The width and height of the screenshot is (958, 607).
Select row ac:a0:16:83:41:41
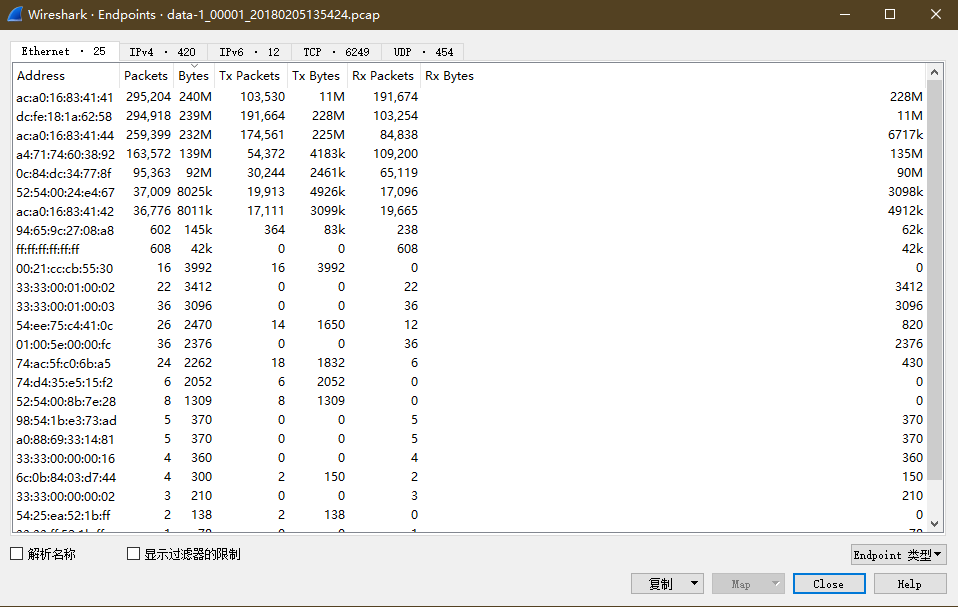pyautogui.click(x=469, y=96)
